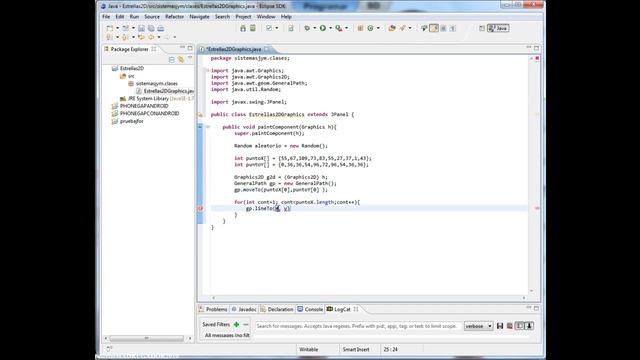Open the Android Virtual Device Manager icon
This screenshot has height=360, width=640.
(x=253, y=28)
